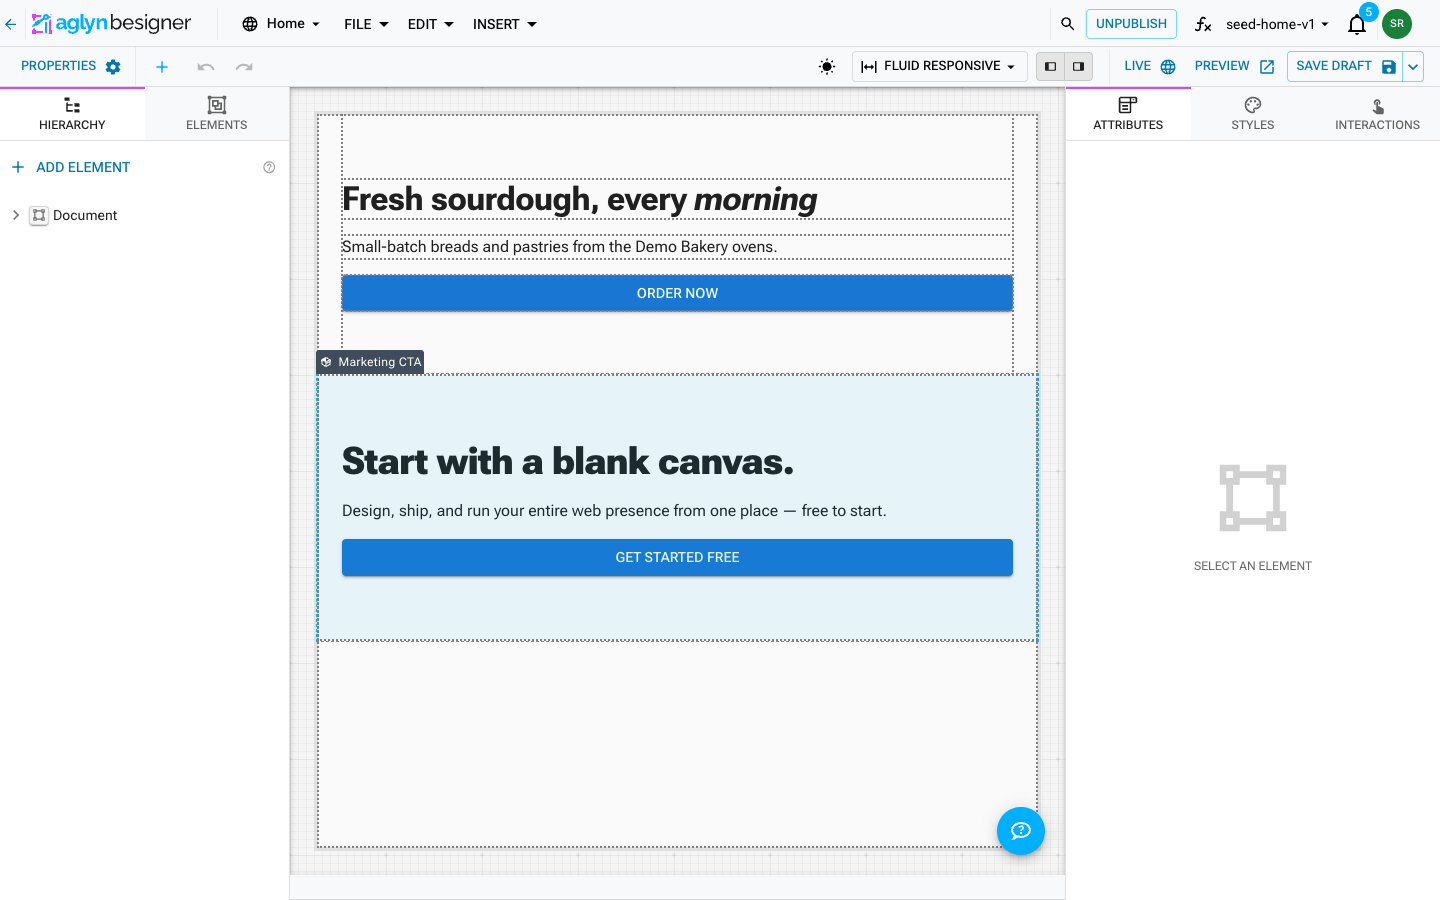
Task: Expand the Document tree node
Action: (x=16, y=215)
